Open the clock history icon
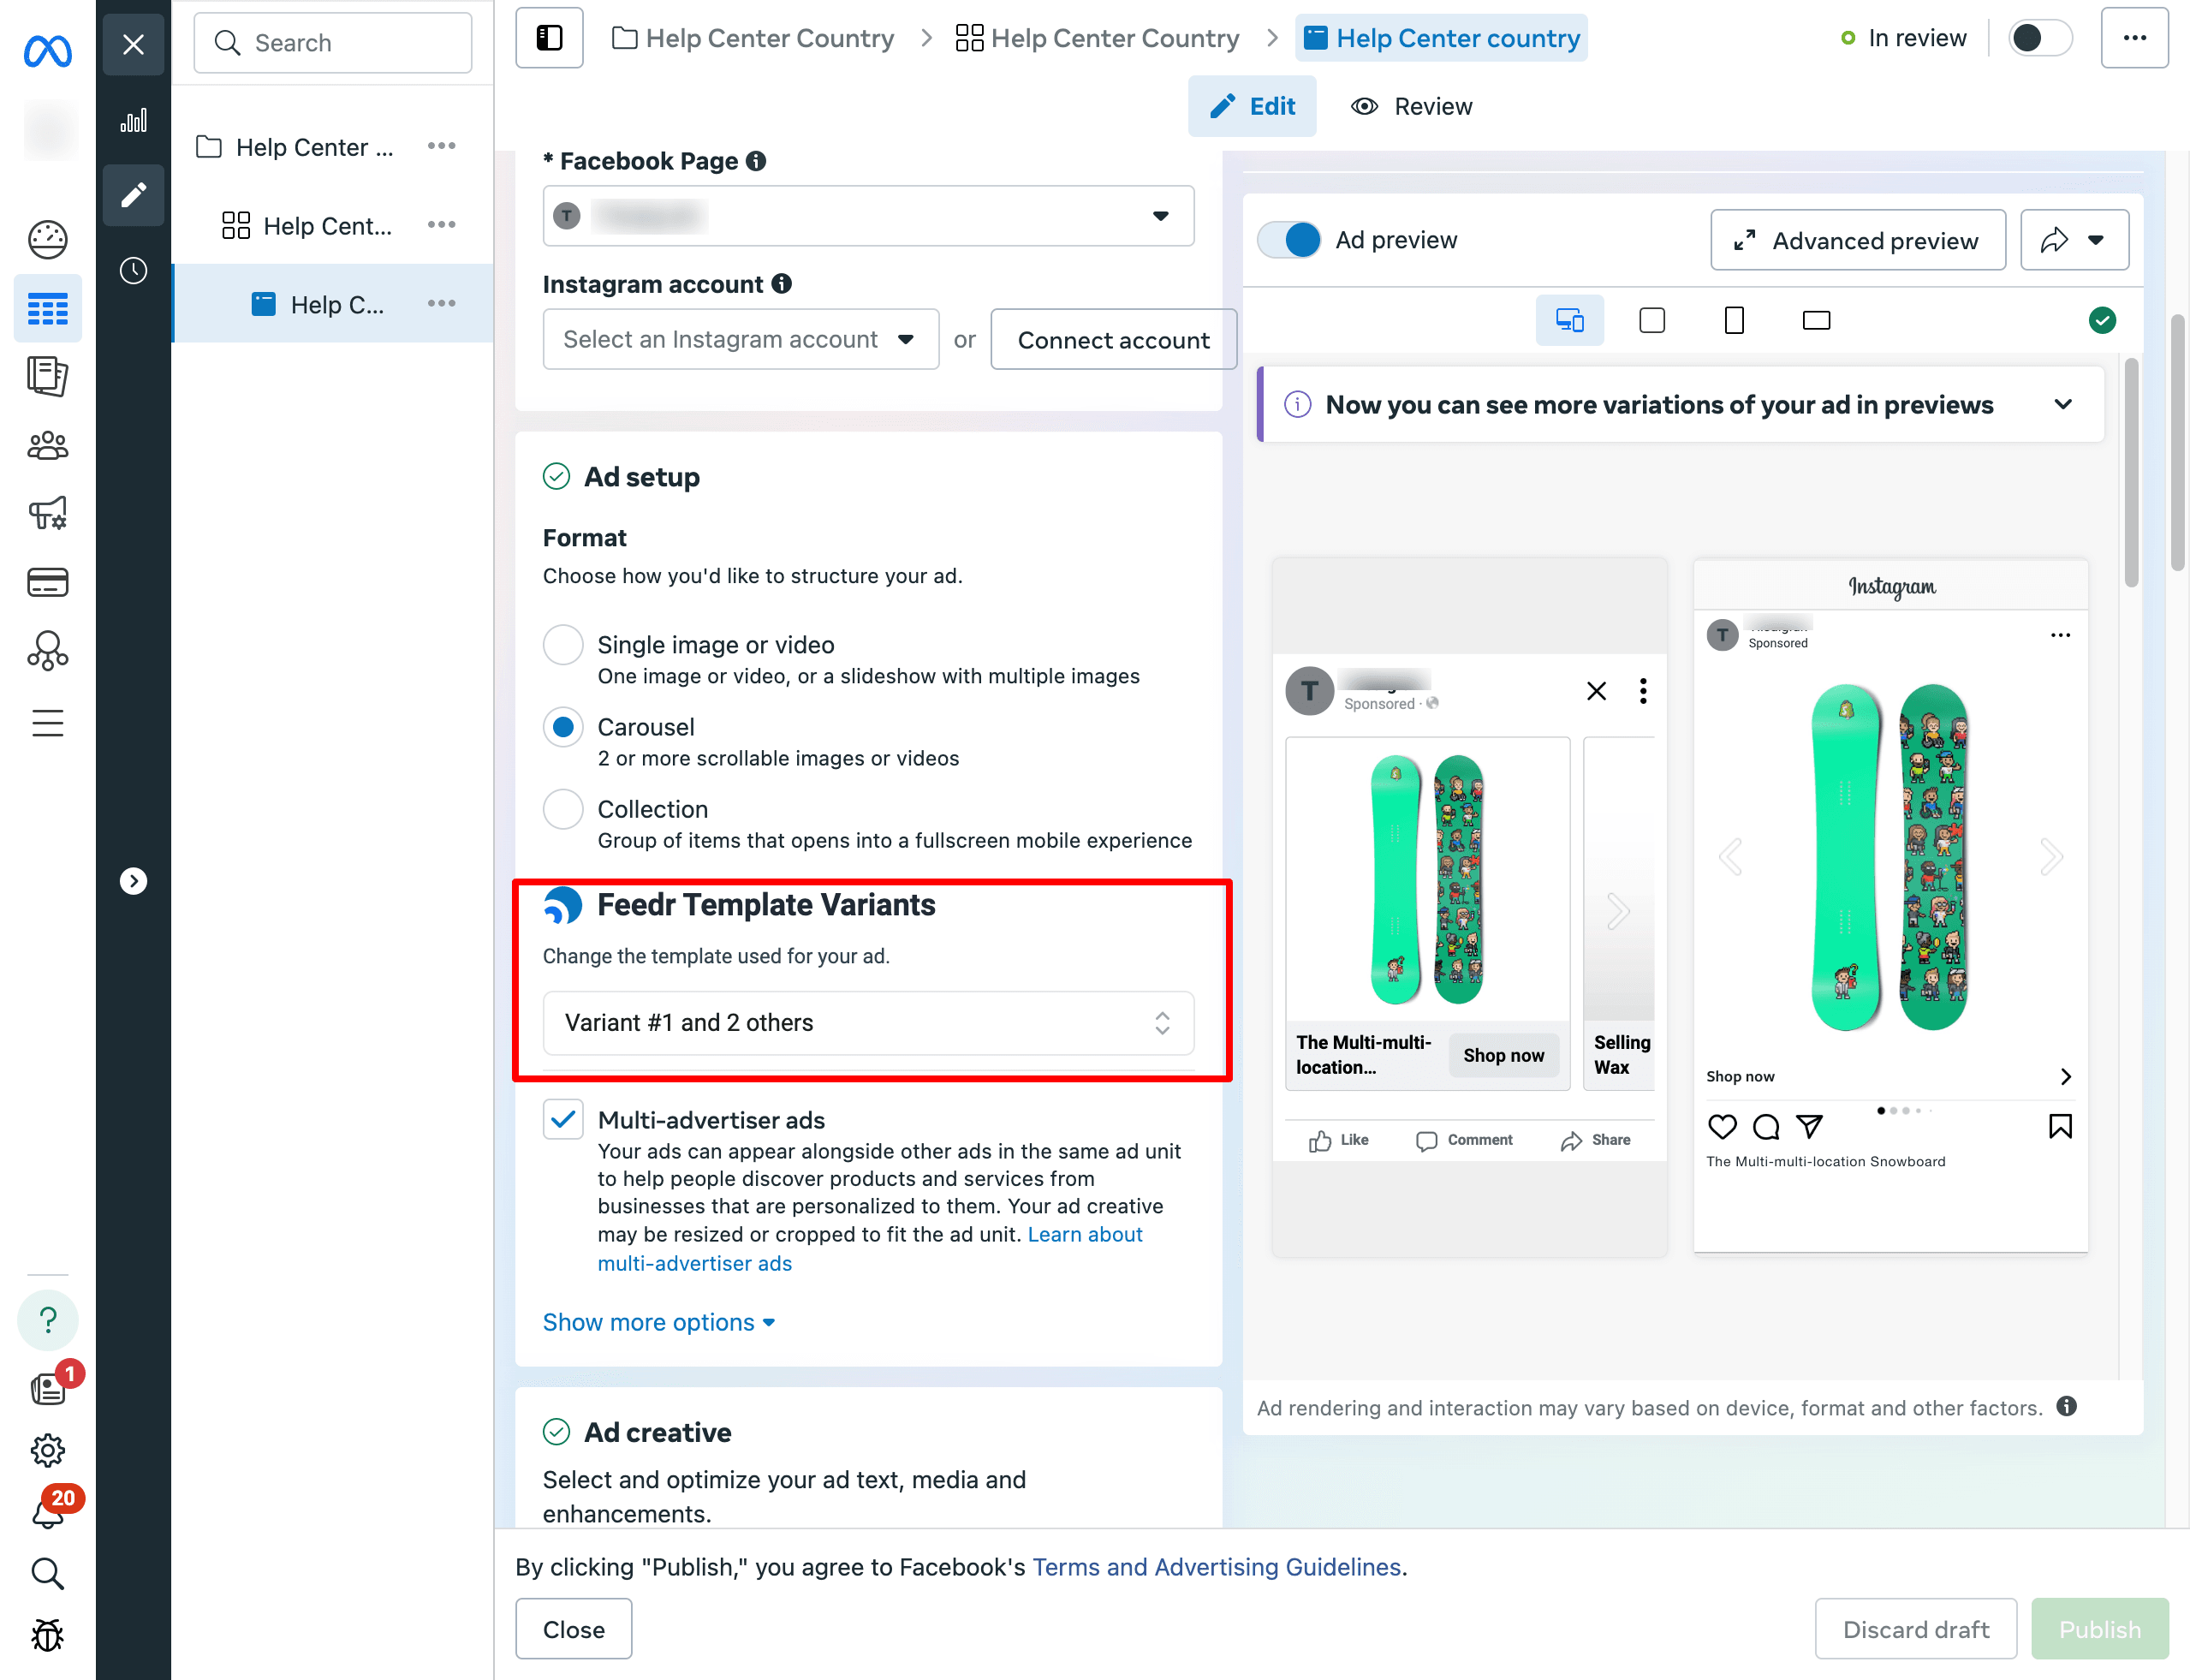2190x1680 pixels. click(133, 270)
